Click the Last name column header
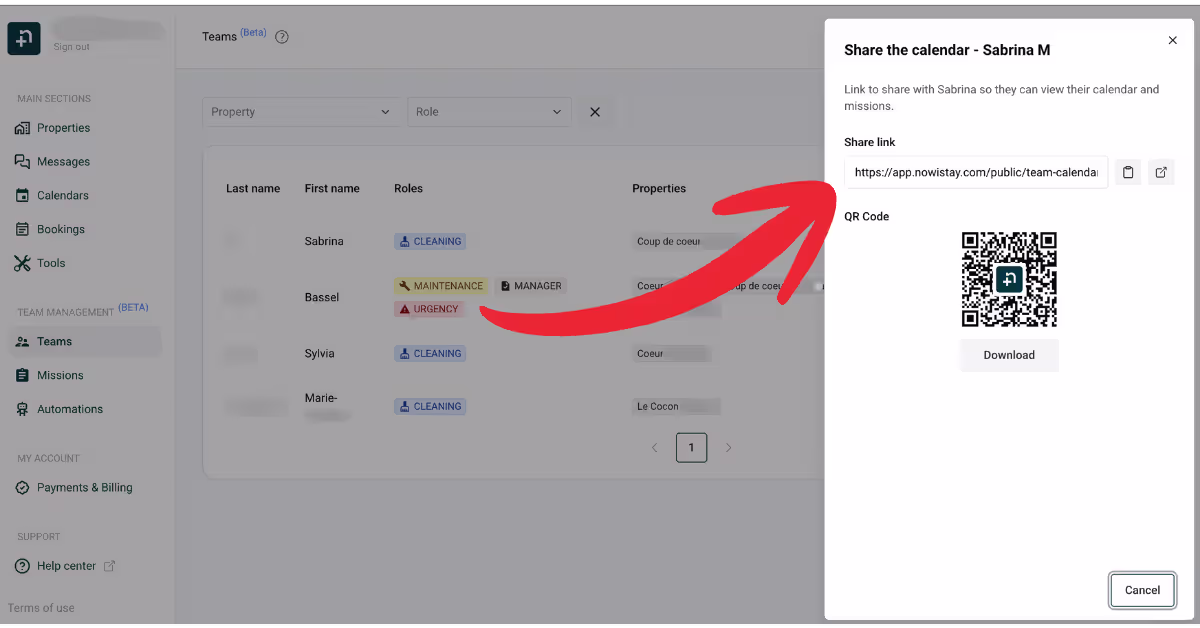The height and width of the screenshot is (628, 1200). pos(253,188)
